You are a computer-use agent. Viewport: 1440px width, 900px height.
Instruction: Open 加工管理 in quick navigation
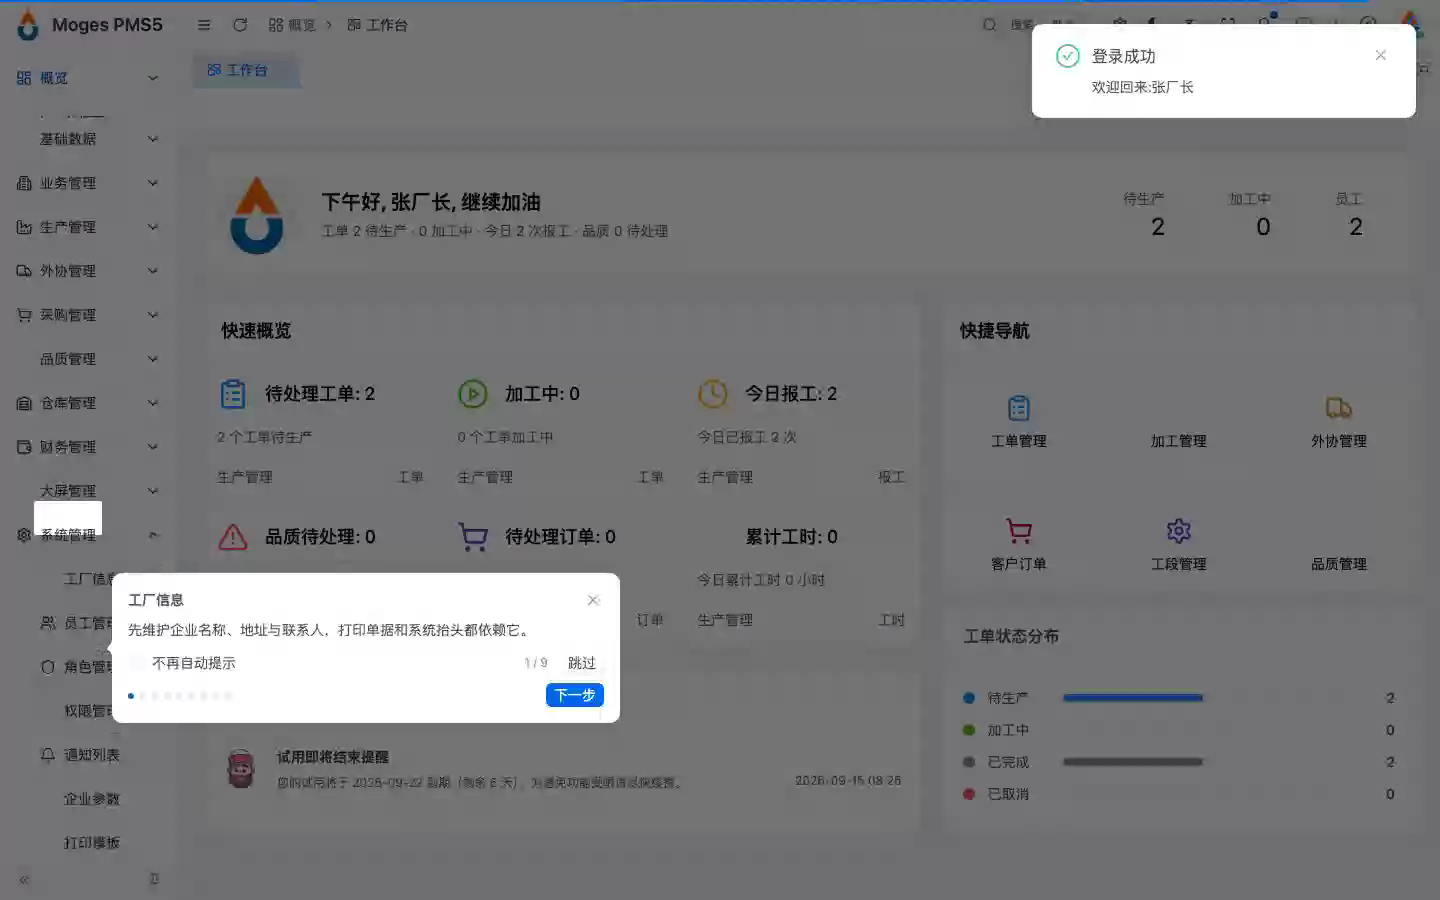pos(1179,441)
